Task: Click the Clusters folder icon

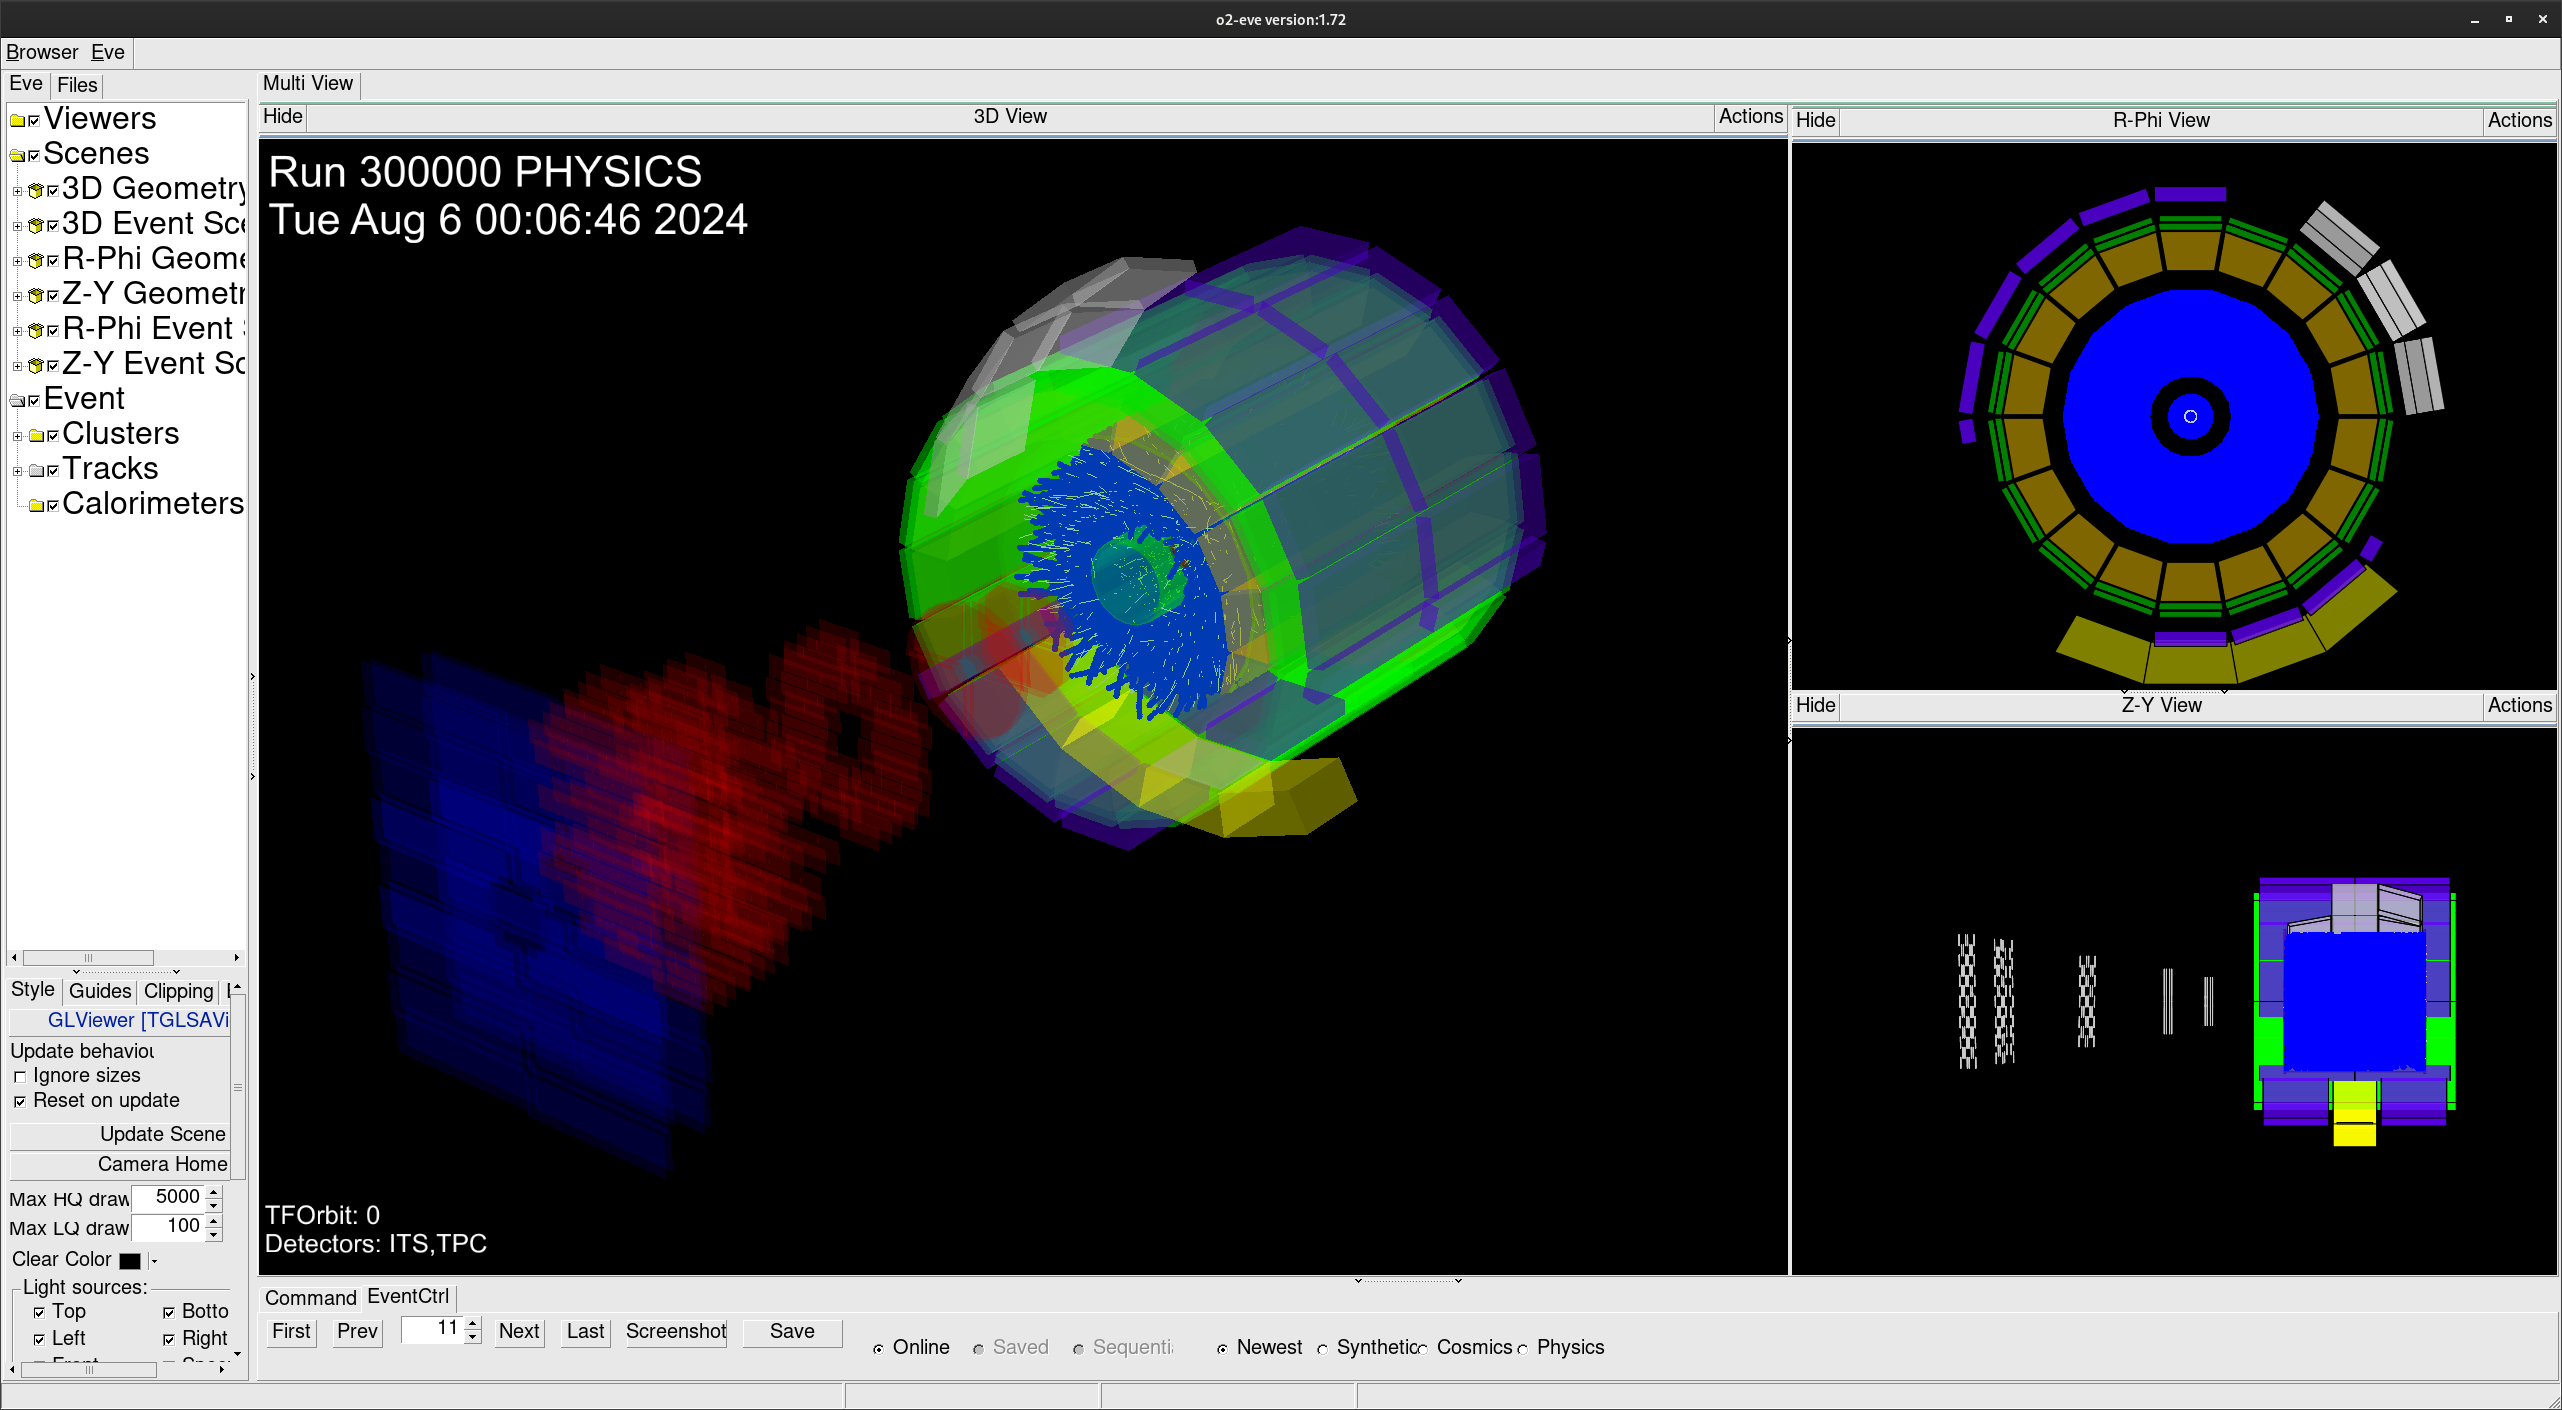Action: coord(36,436)
